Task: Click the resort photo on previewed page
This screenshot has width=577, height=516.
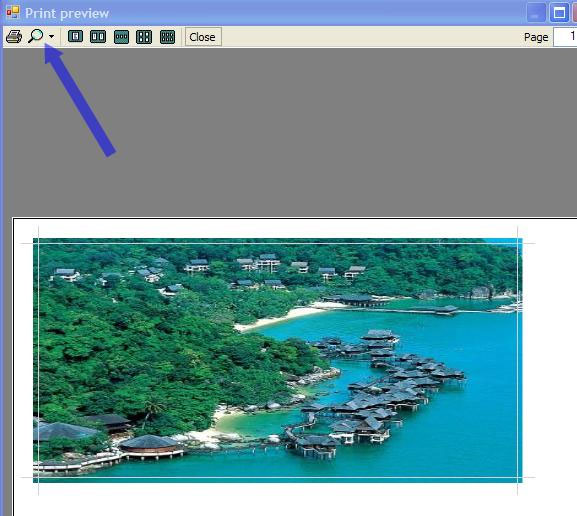Action: click(278, 361)
